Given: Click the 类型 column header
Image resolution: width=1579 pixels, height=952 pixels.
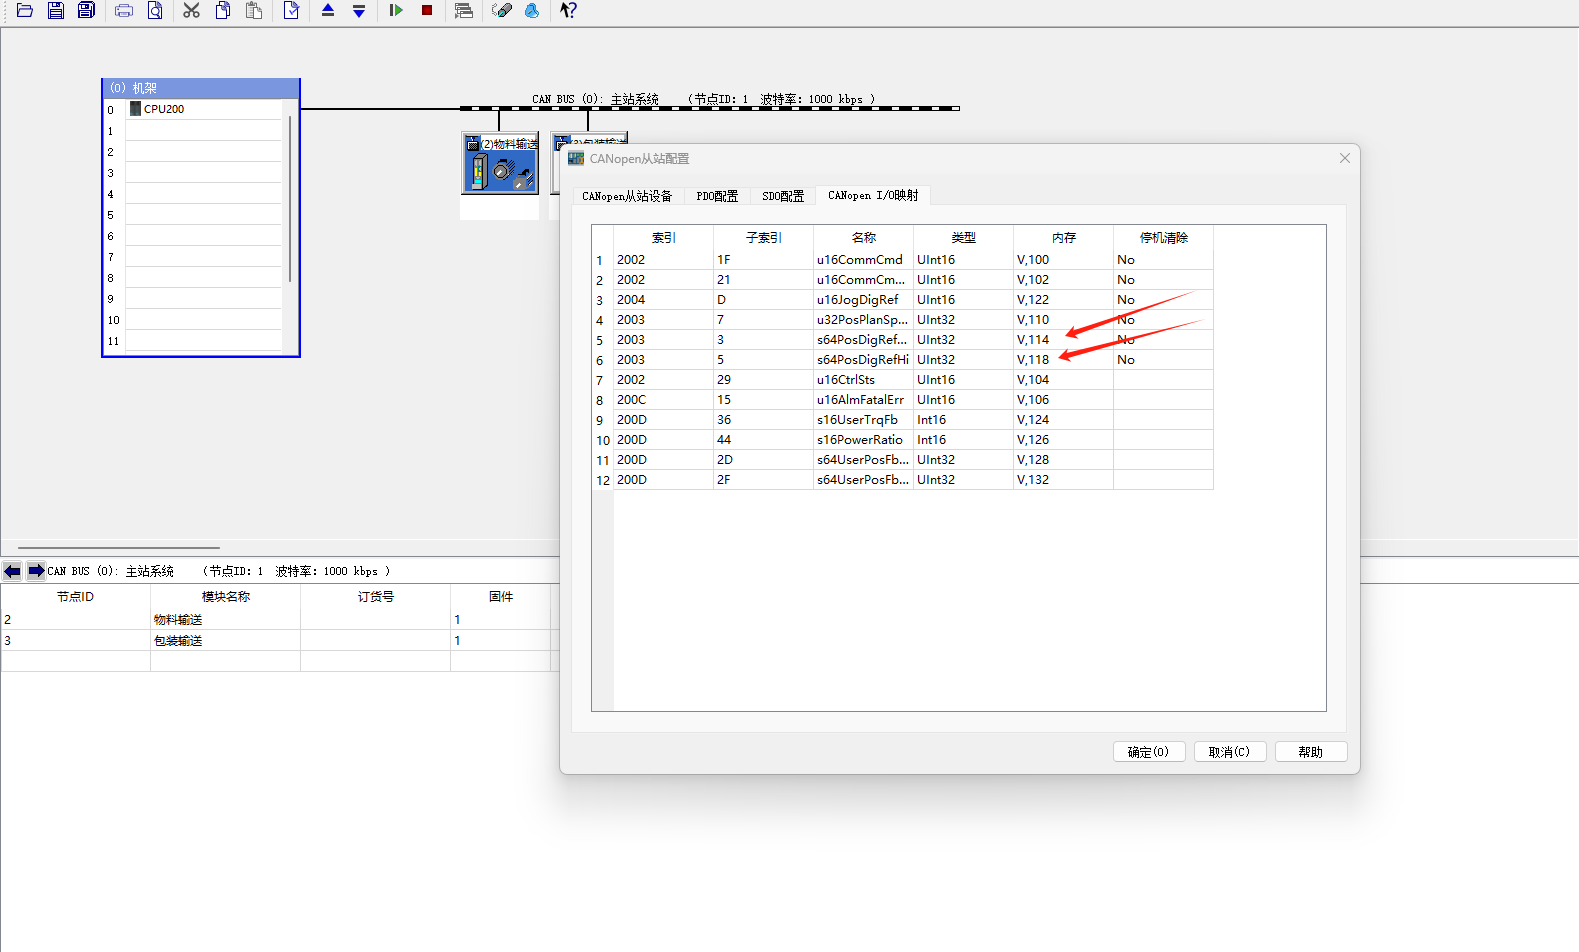Looking at the screenshot, I should 964,238.
